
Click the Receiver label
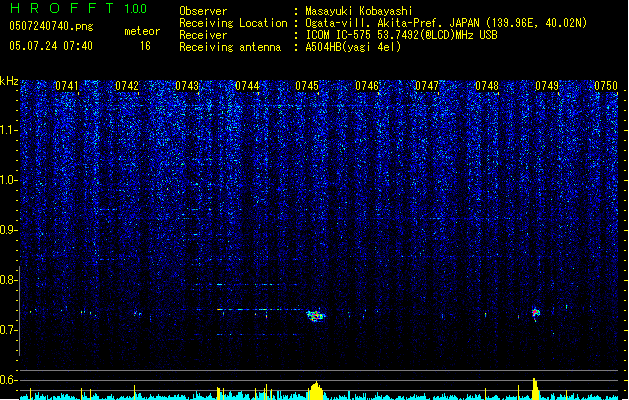tap(203, 35)
